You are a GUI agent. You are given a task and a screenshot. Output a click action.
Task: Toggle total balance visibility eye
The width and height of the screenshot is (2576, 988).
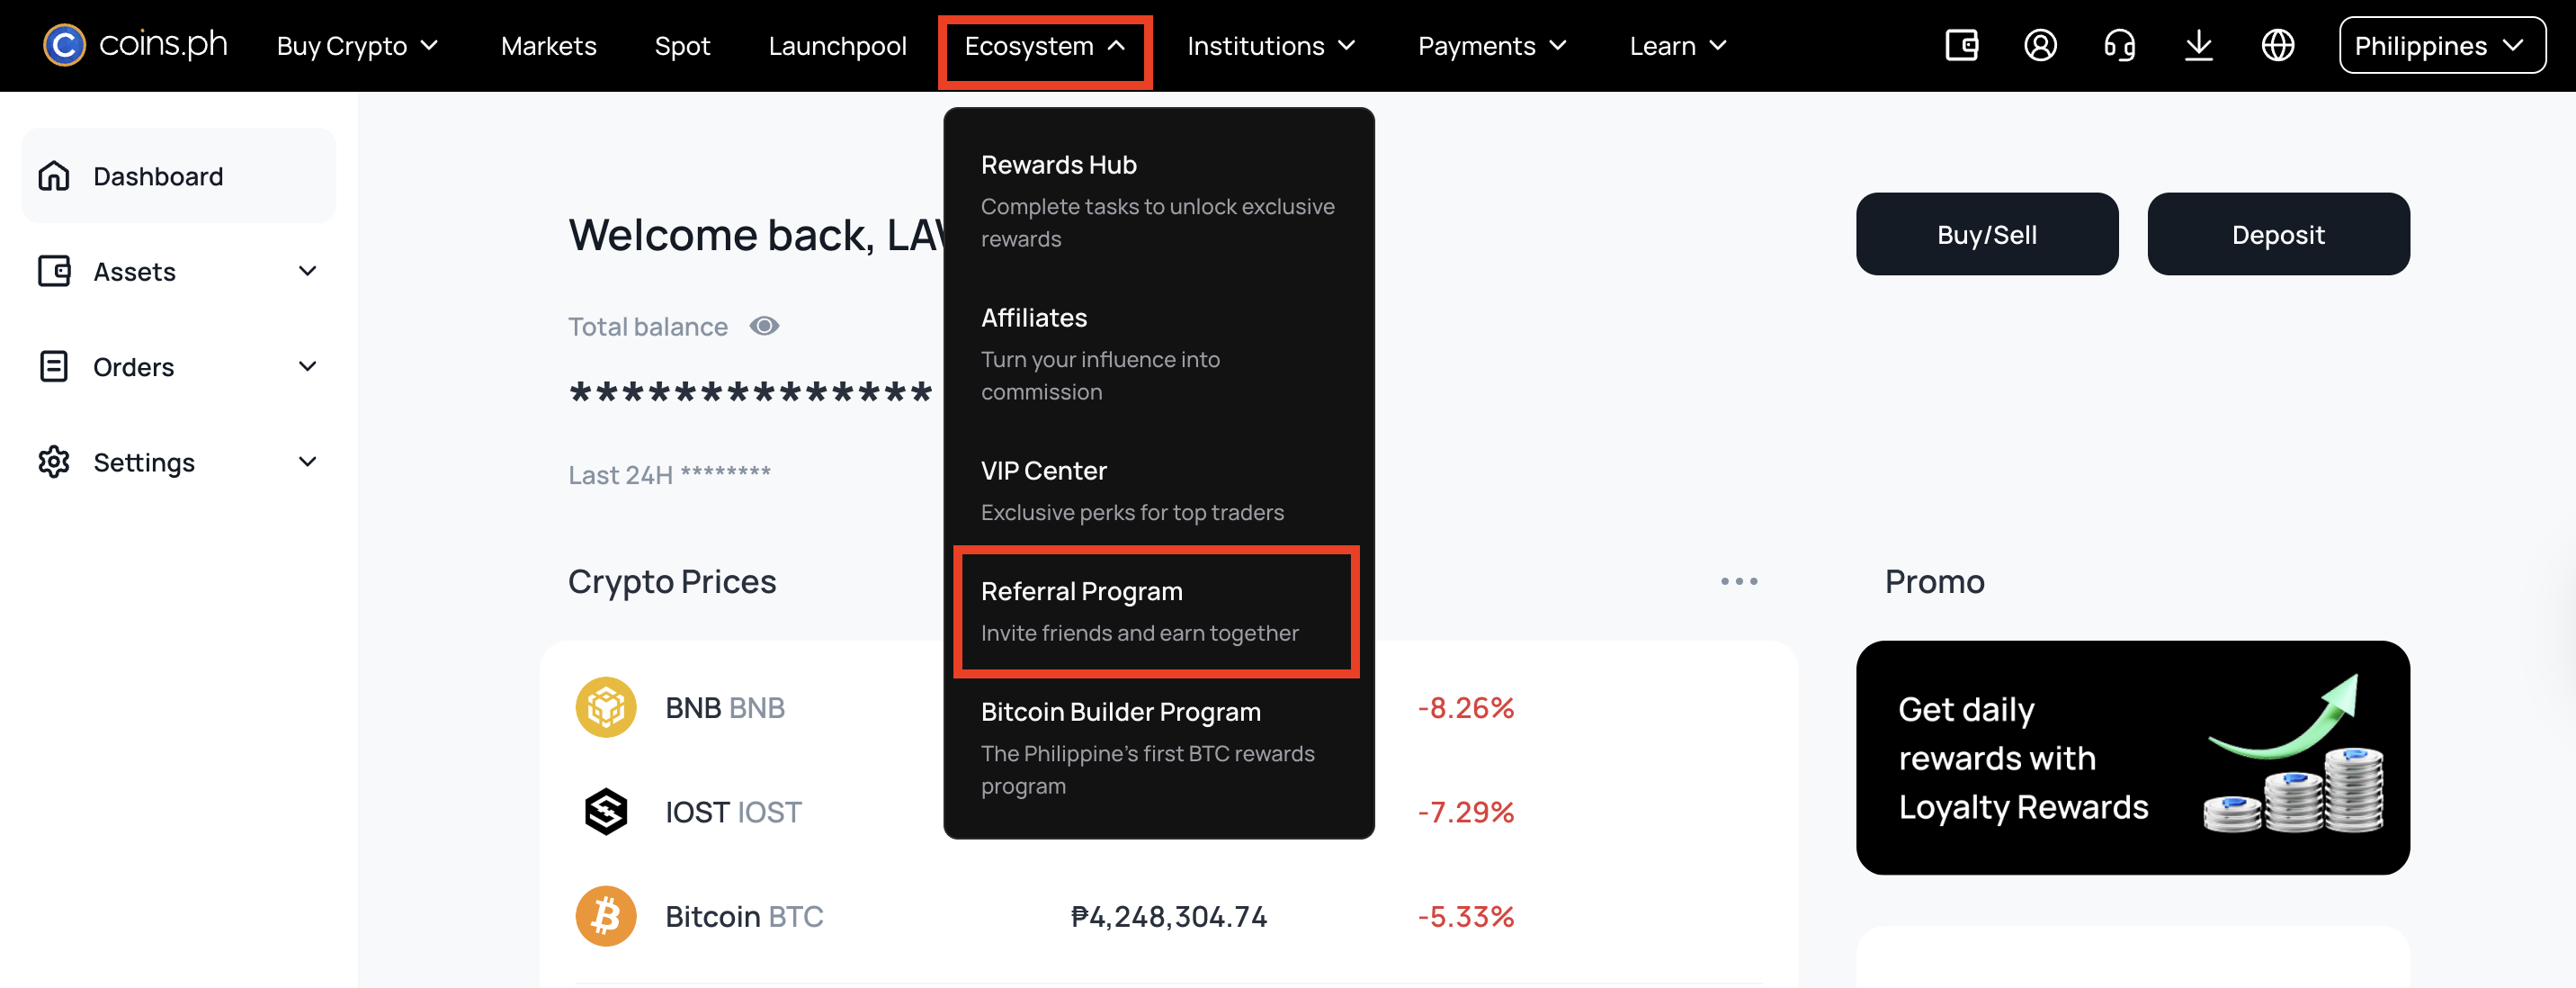(x=764, y=326)
